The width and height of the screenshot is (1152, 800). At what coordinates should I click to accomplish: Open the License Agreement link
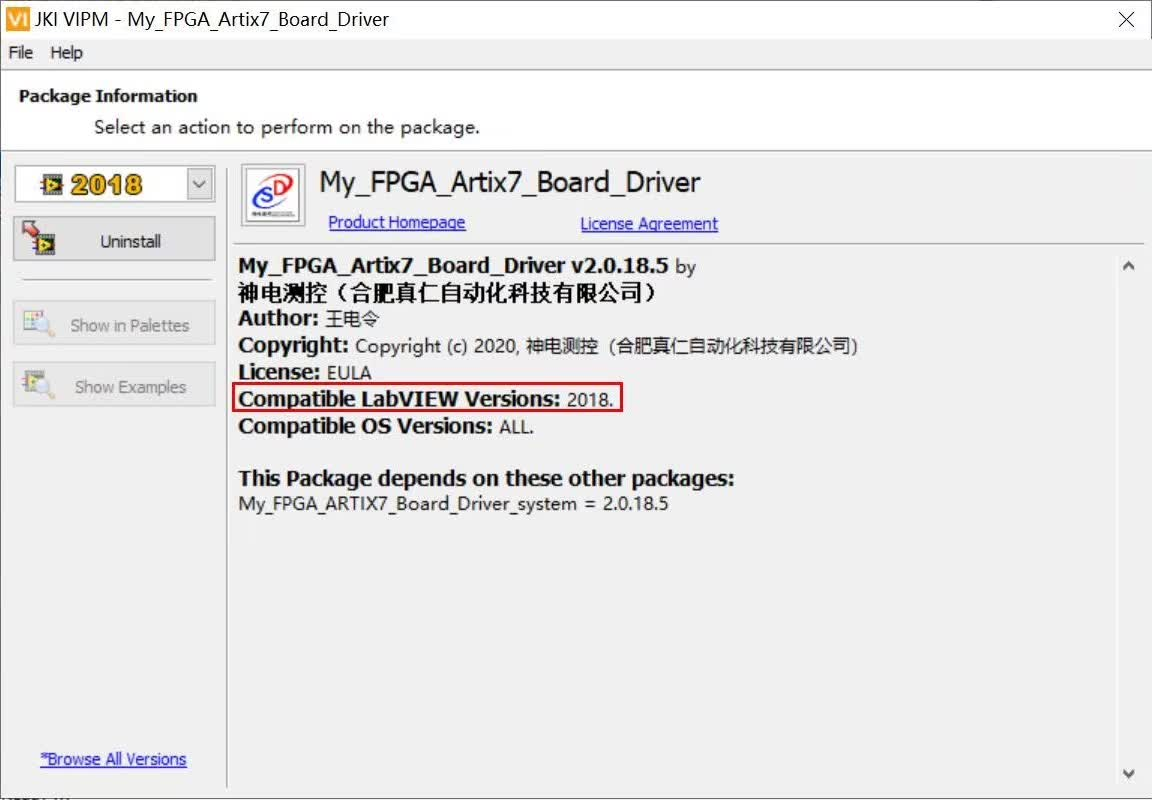pyautogui.click(x=649, y=223)
